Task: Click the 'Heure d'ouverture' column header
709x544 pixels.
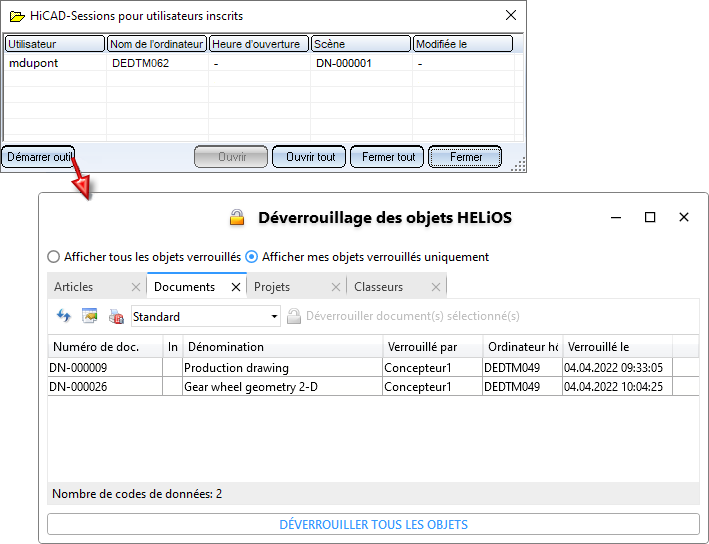Action: (x=259, y=44)
